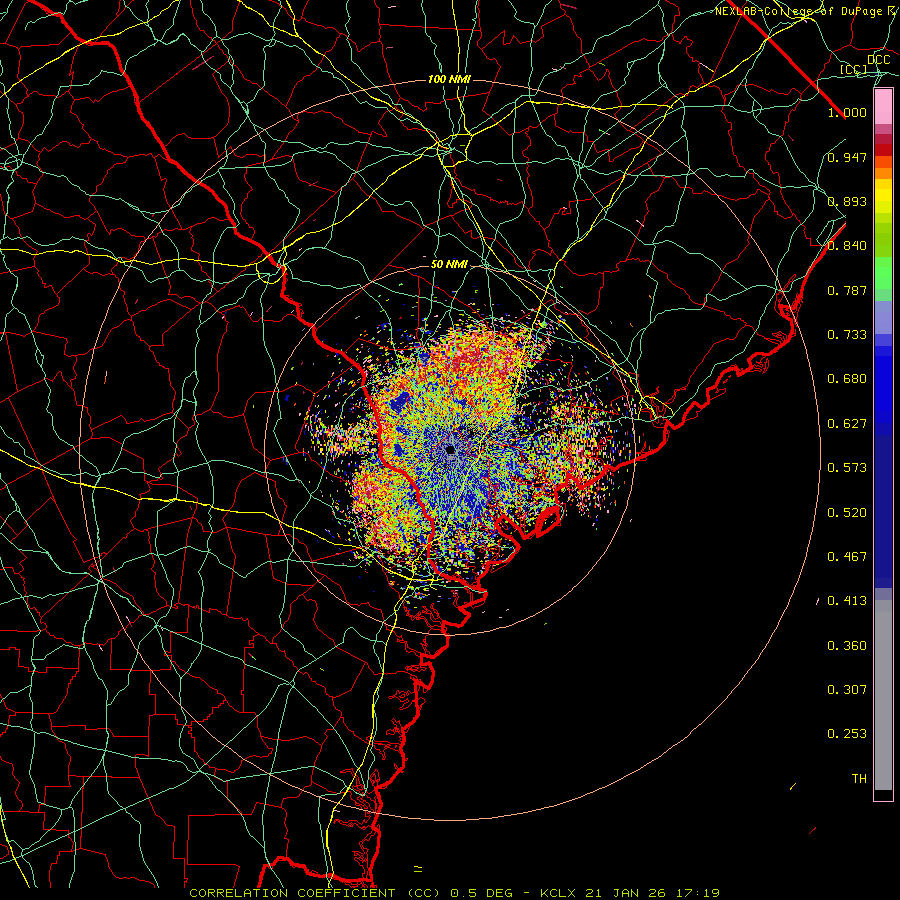Click the 0.573 color scale label
This screenshot has width=900, height=900.
[847, 468]
